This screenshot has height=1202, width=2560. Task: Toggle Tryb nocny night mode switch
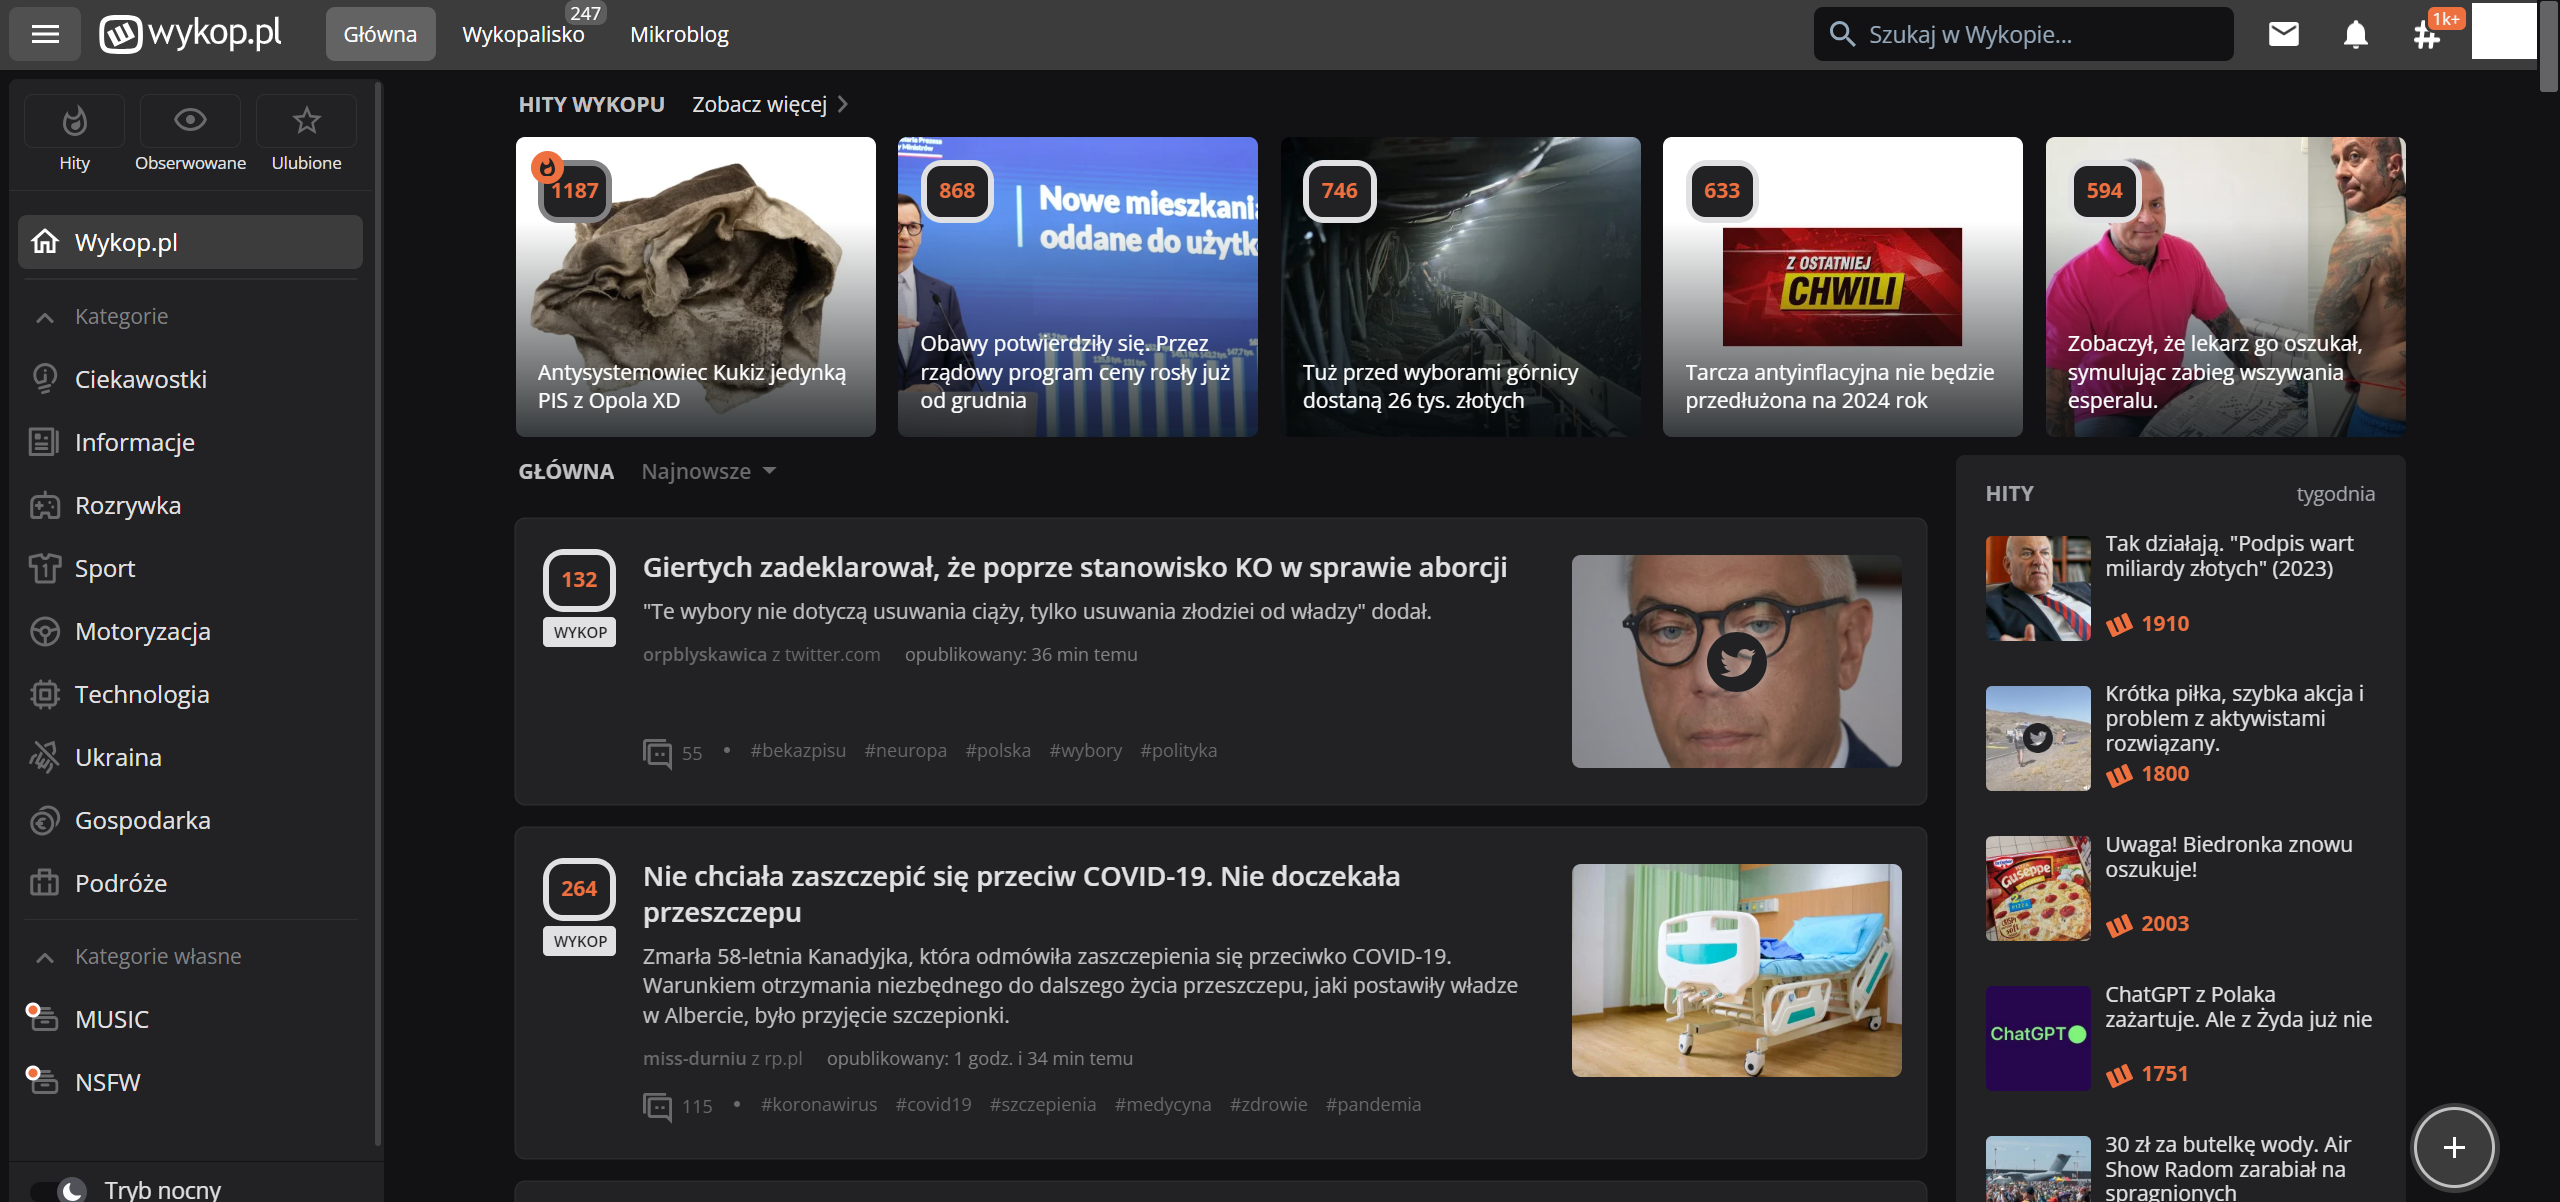pos(60,1189)
